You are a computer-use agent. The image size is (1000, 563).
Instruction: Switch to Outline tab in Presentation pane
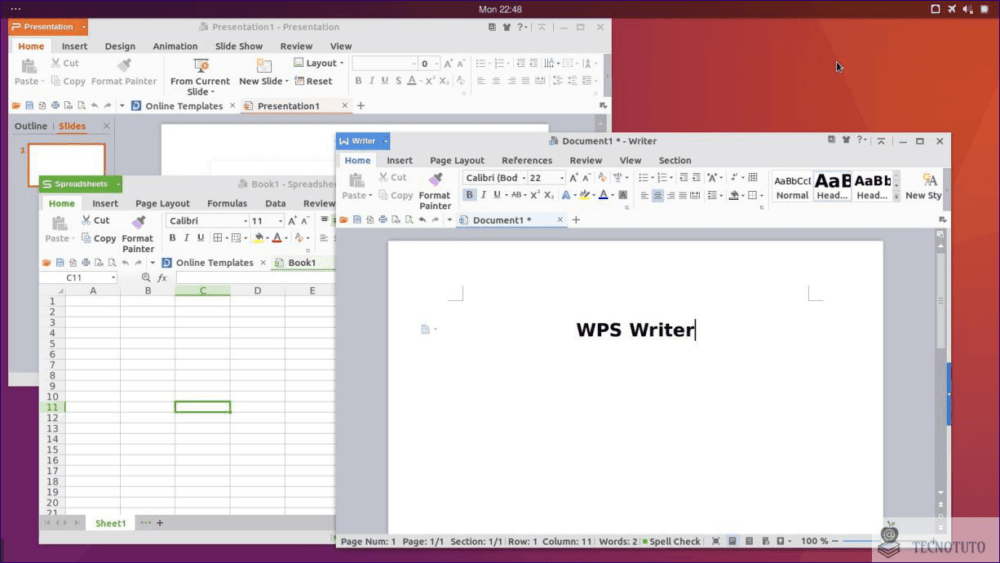pyautogui.click(x=31, y=126)
